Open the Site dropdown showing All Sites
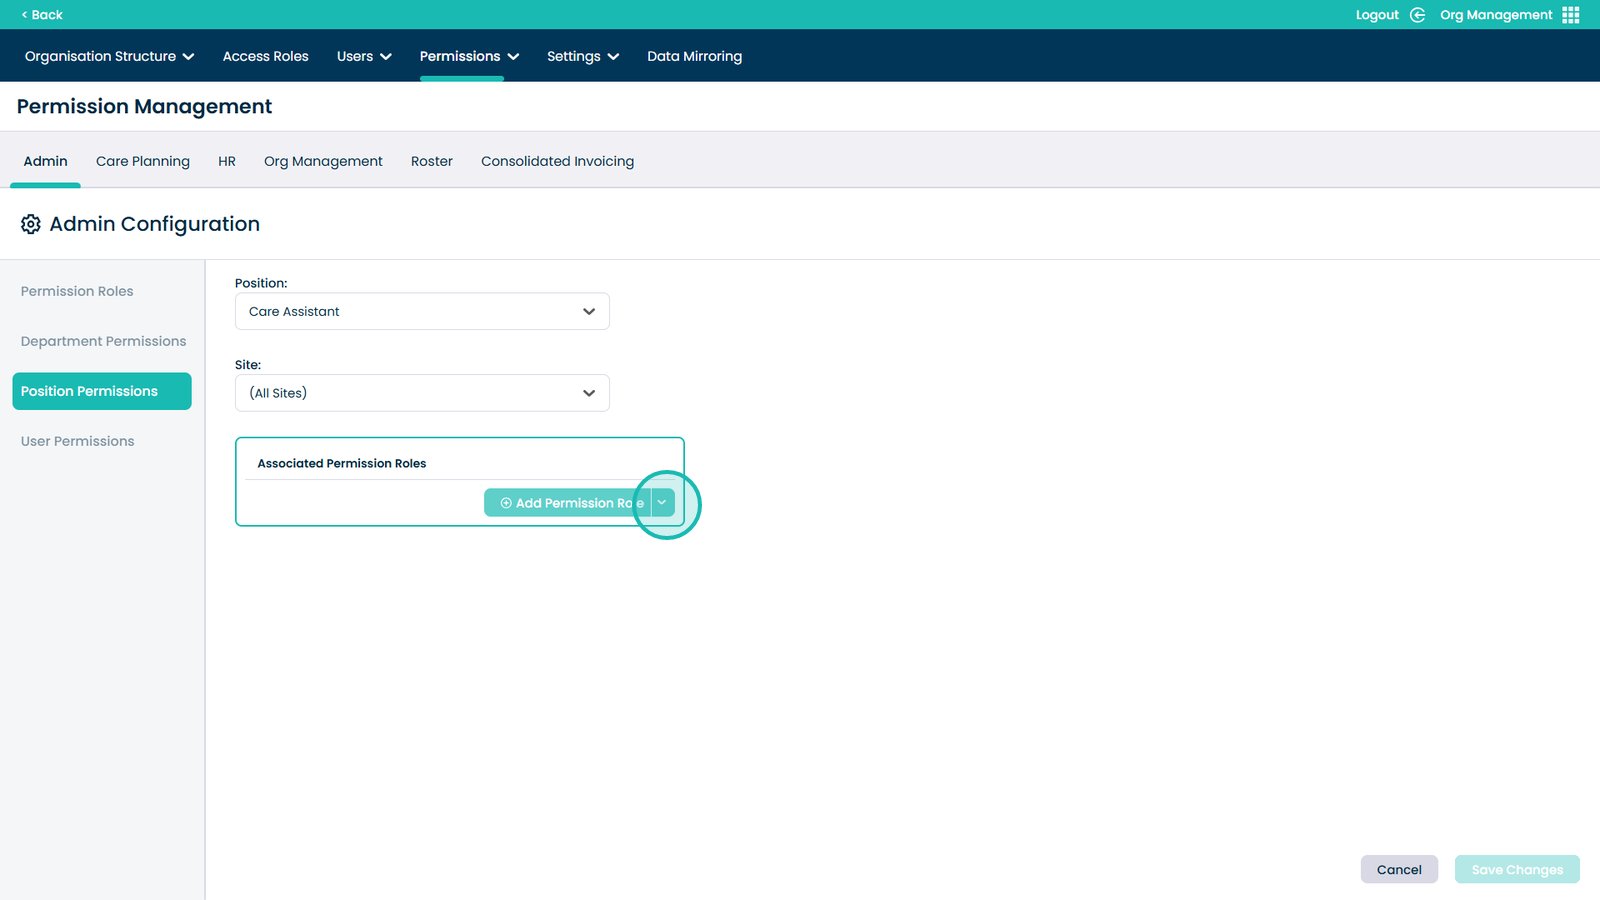 click(421, 393)
